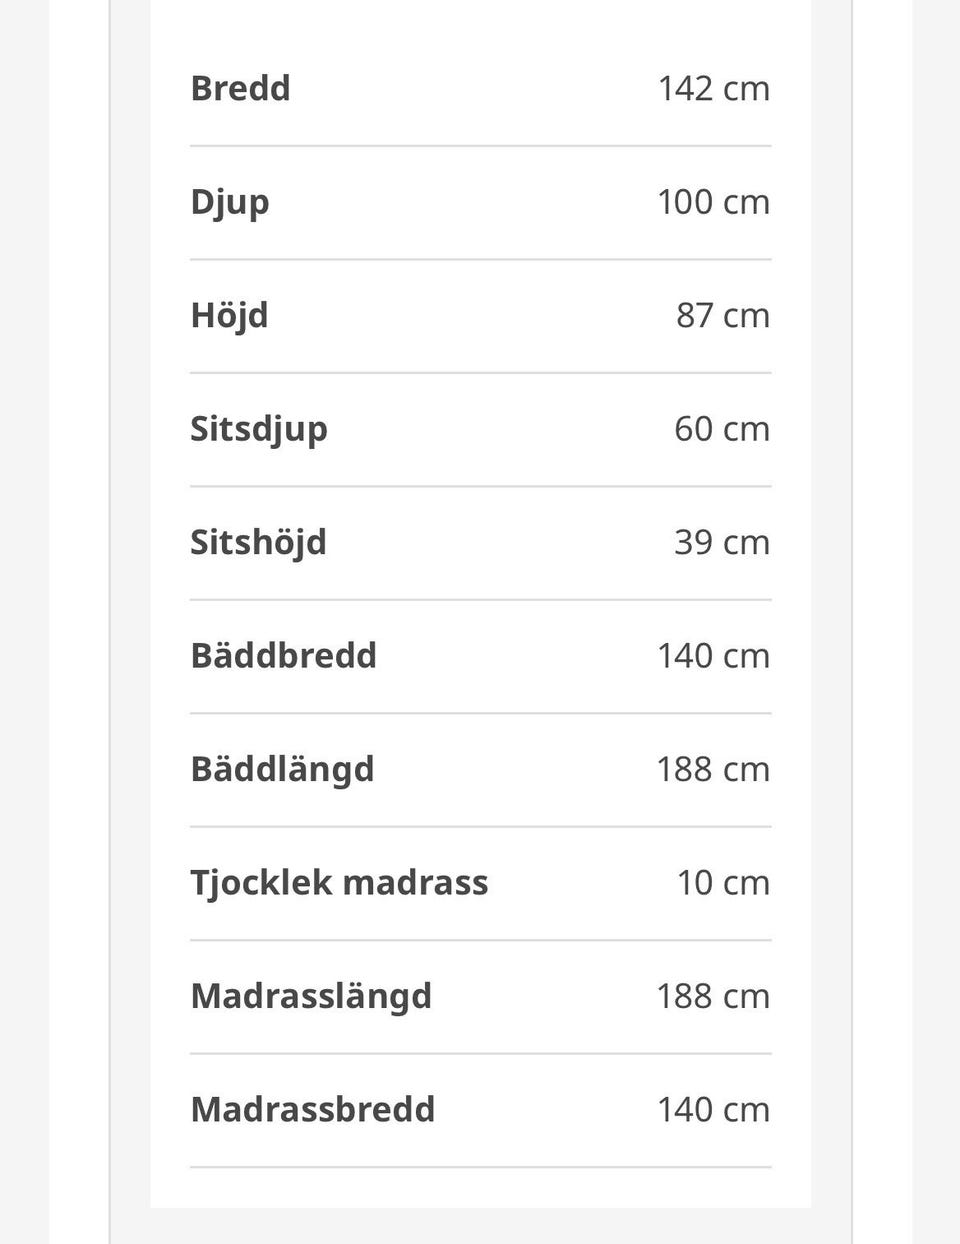
Task: Click the Madrasslängd label
Action: point(311,997)
